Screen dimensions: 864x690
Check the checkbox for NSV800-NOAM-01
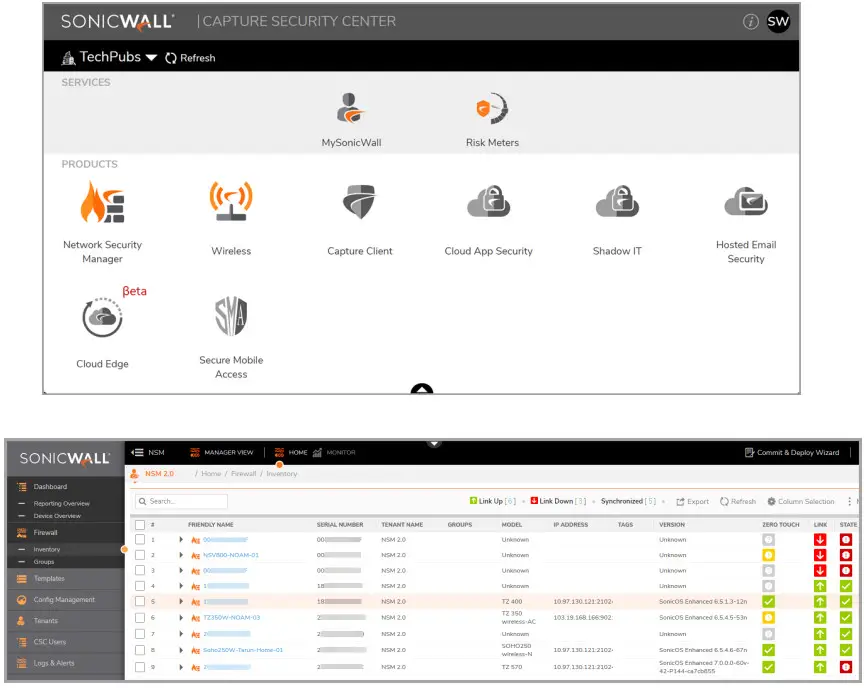(138, 555)
